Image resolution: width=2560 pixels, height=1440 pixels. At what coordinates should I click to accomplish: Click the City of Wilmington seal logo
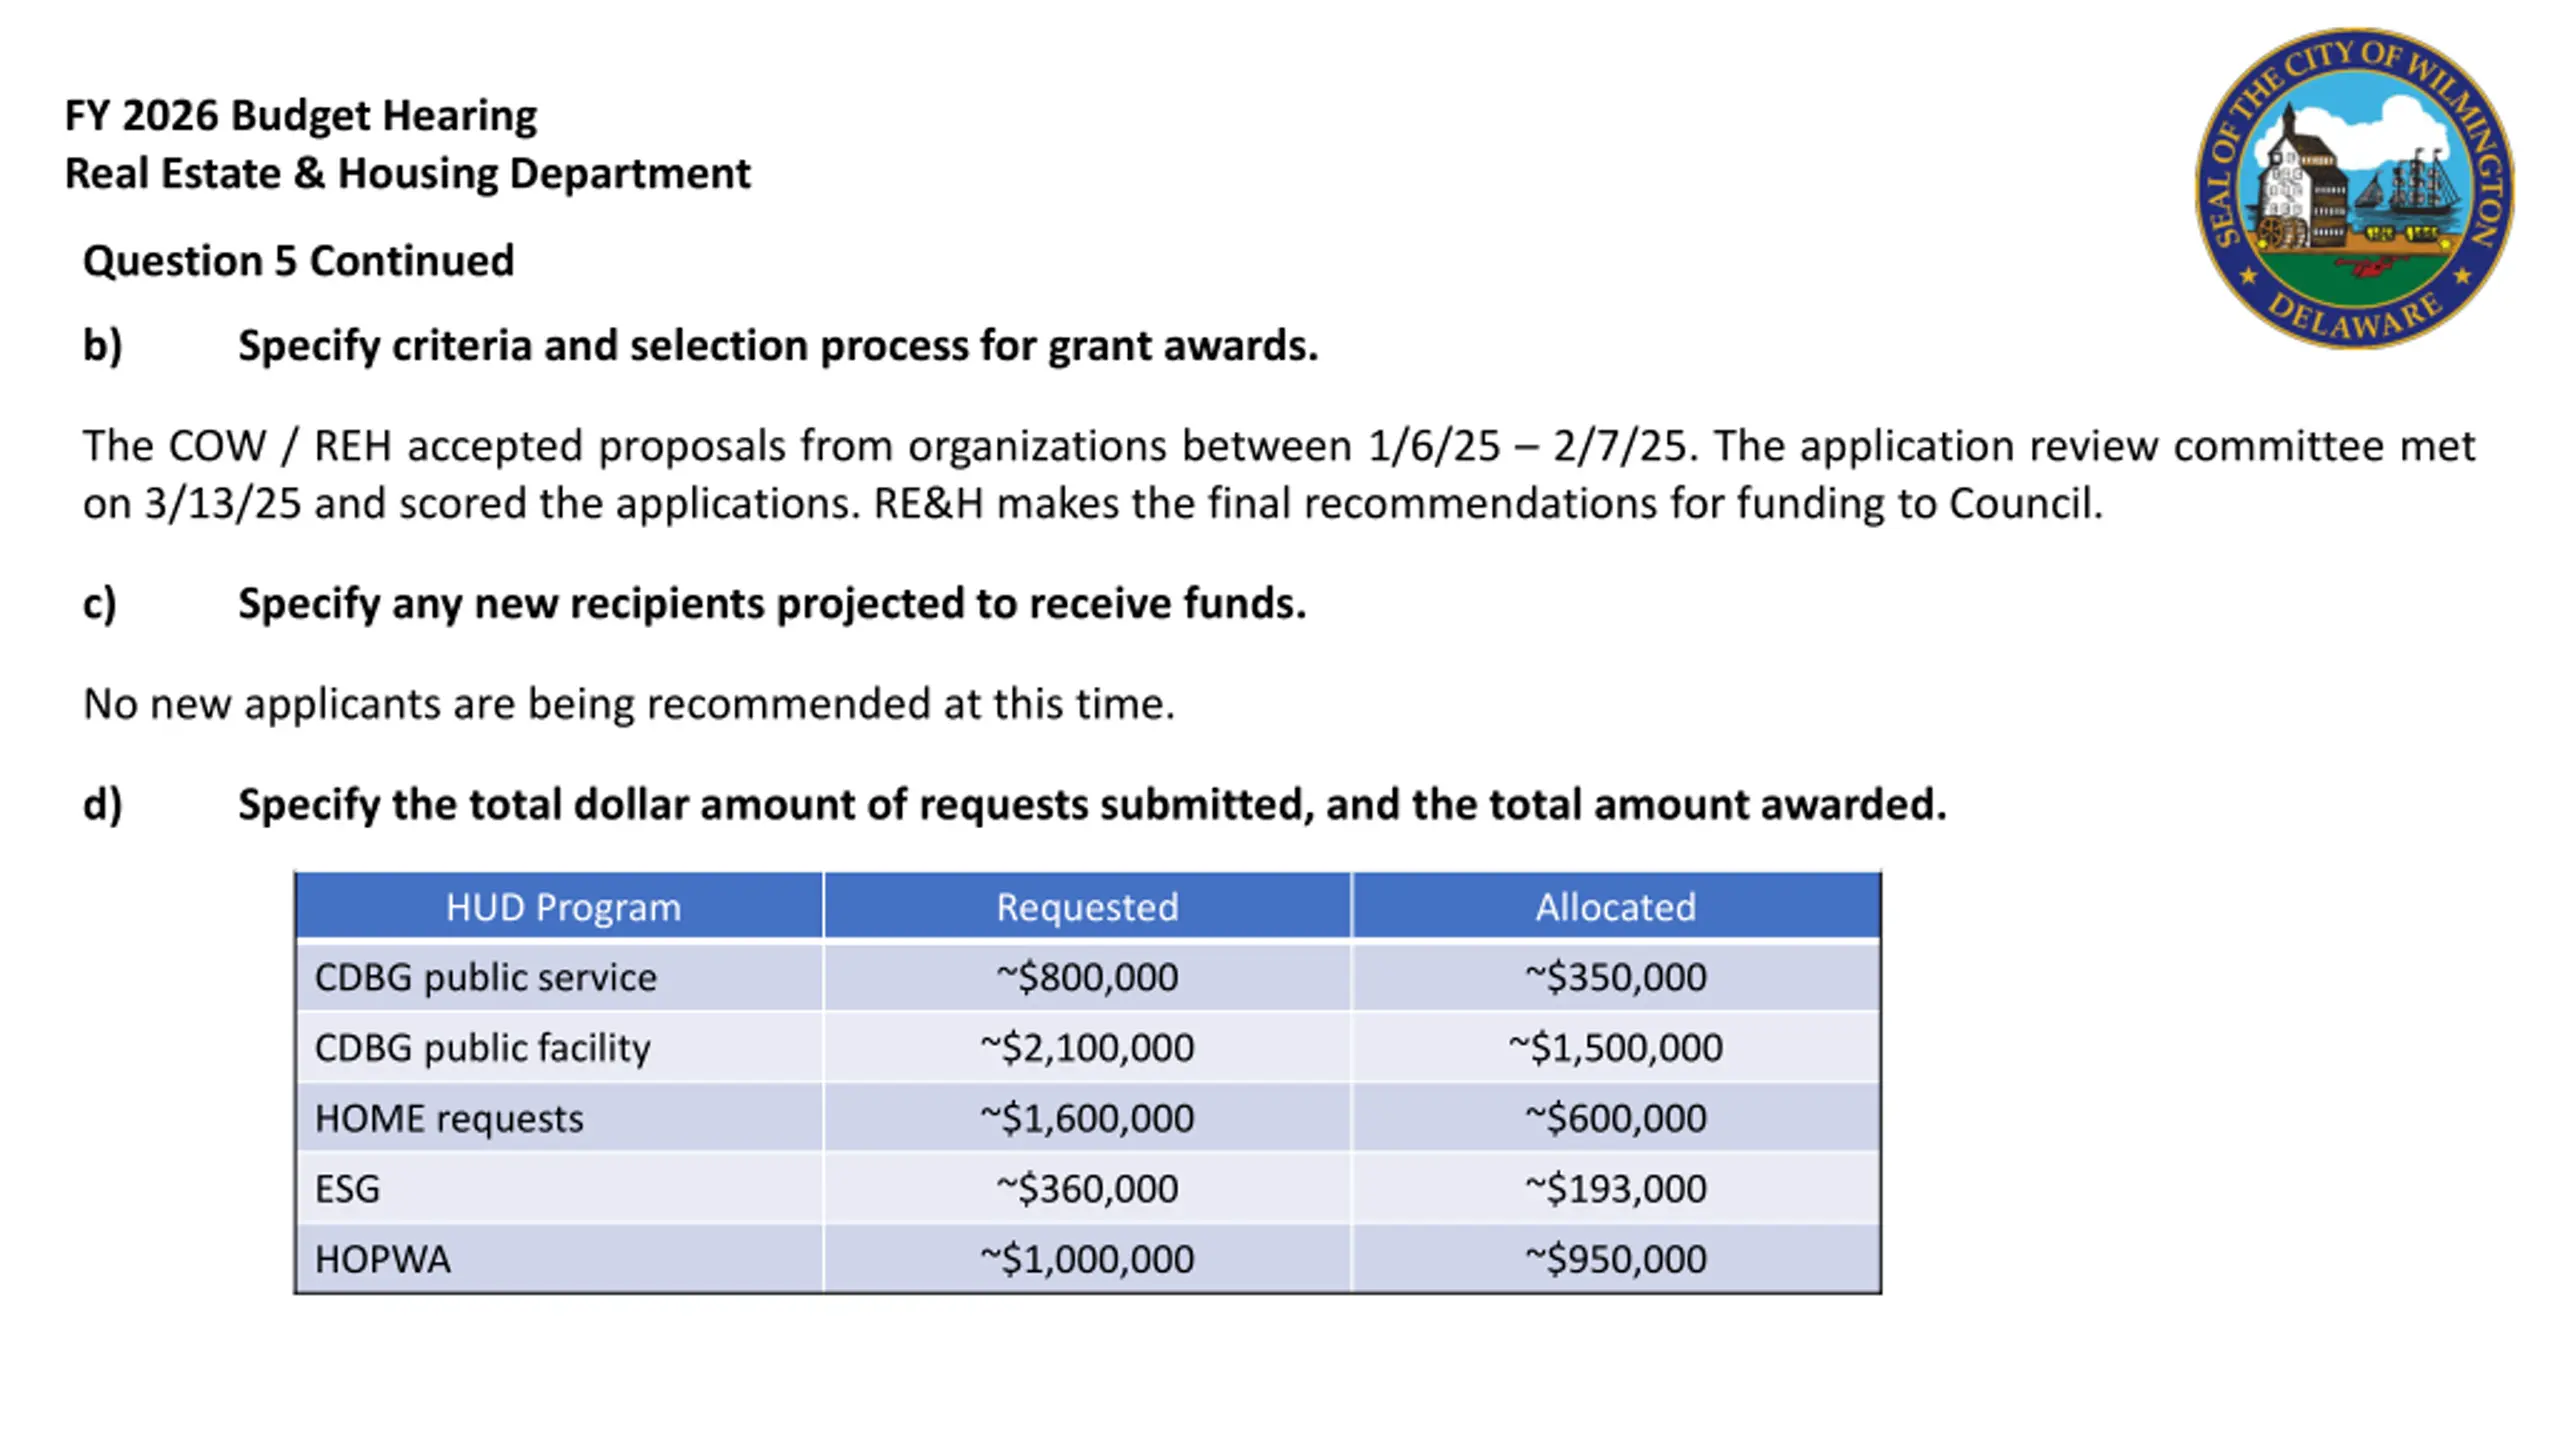[x=2354, y=188]
